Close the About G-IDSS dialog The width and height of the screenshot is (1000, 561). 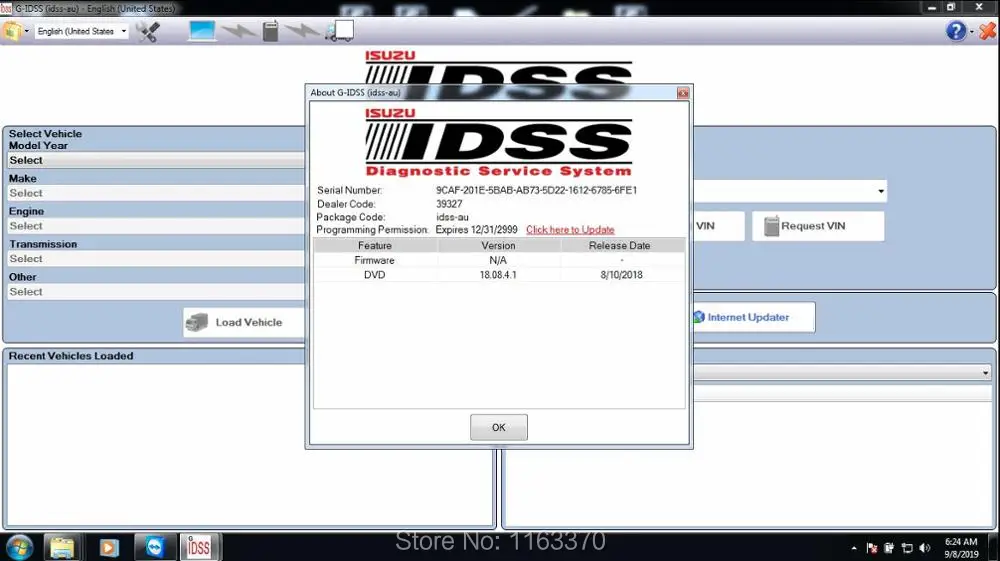[x=683, y=93]
